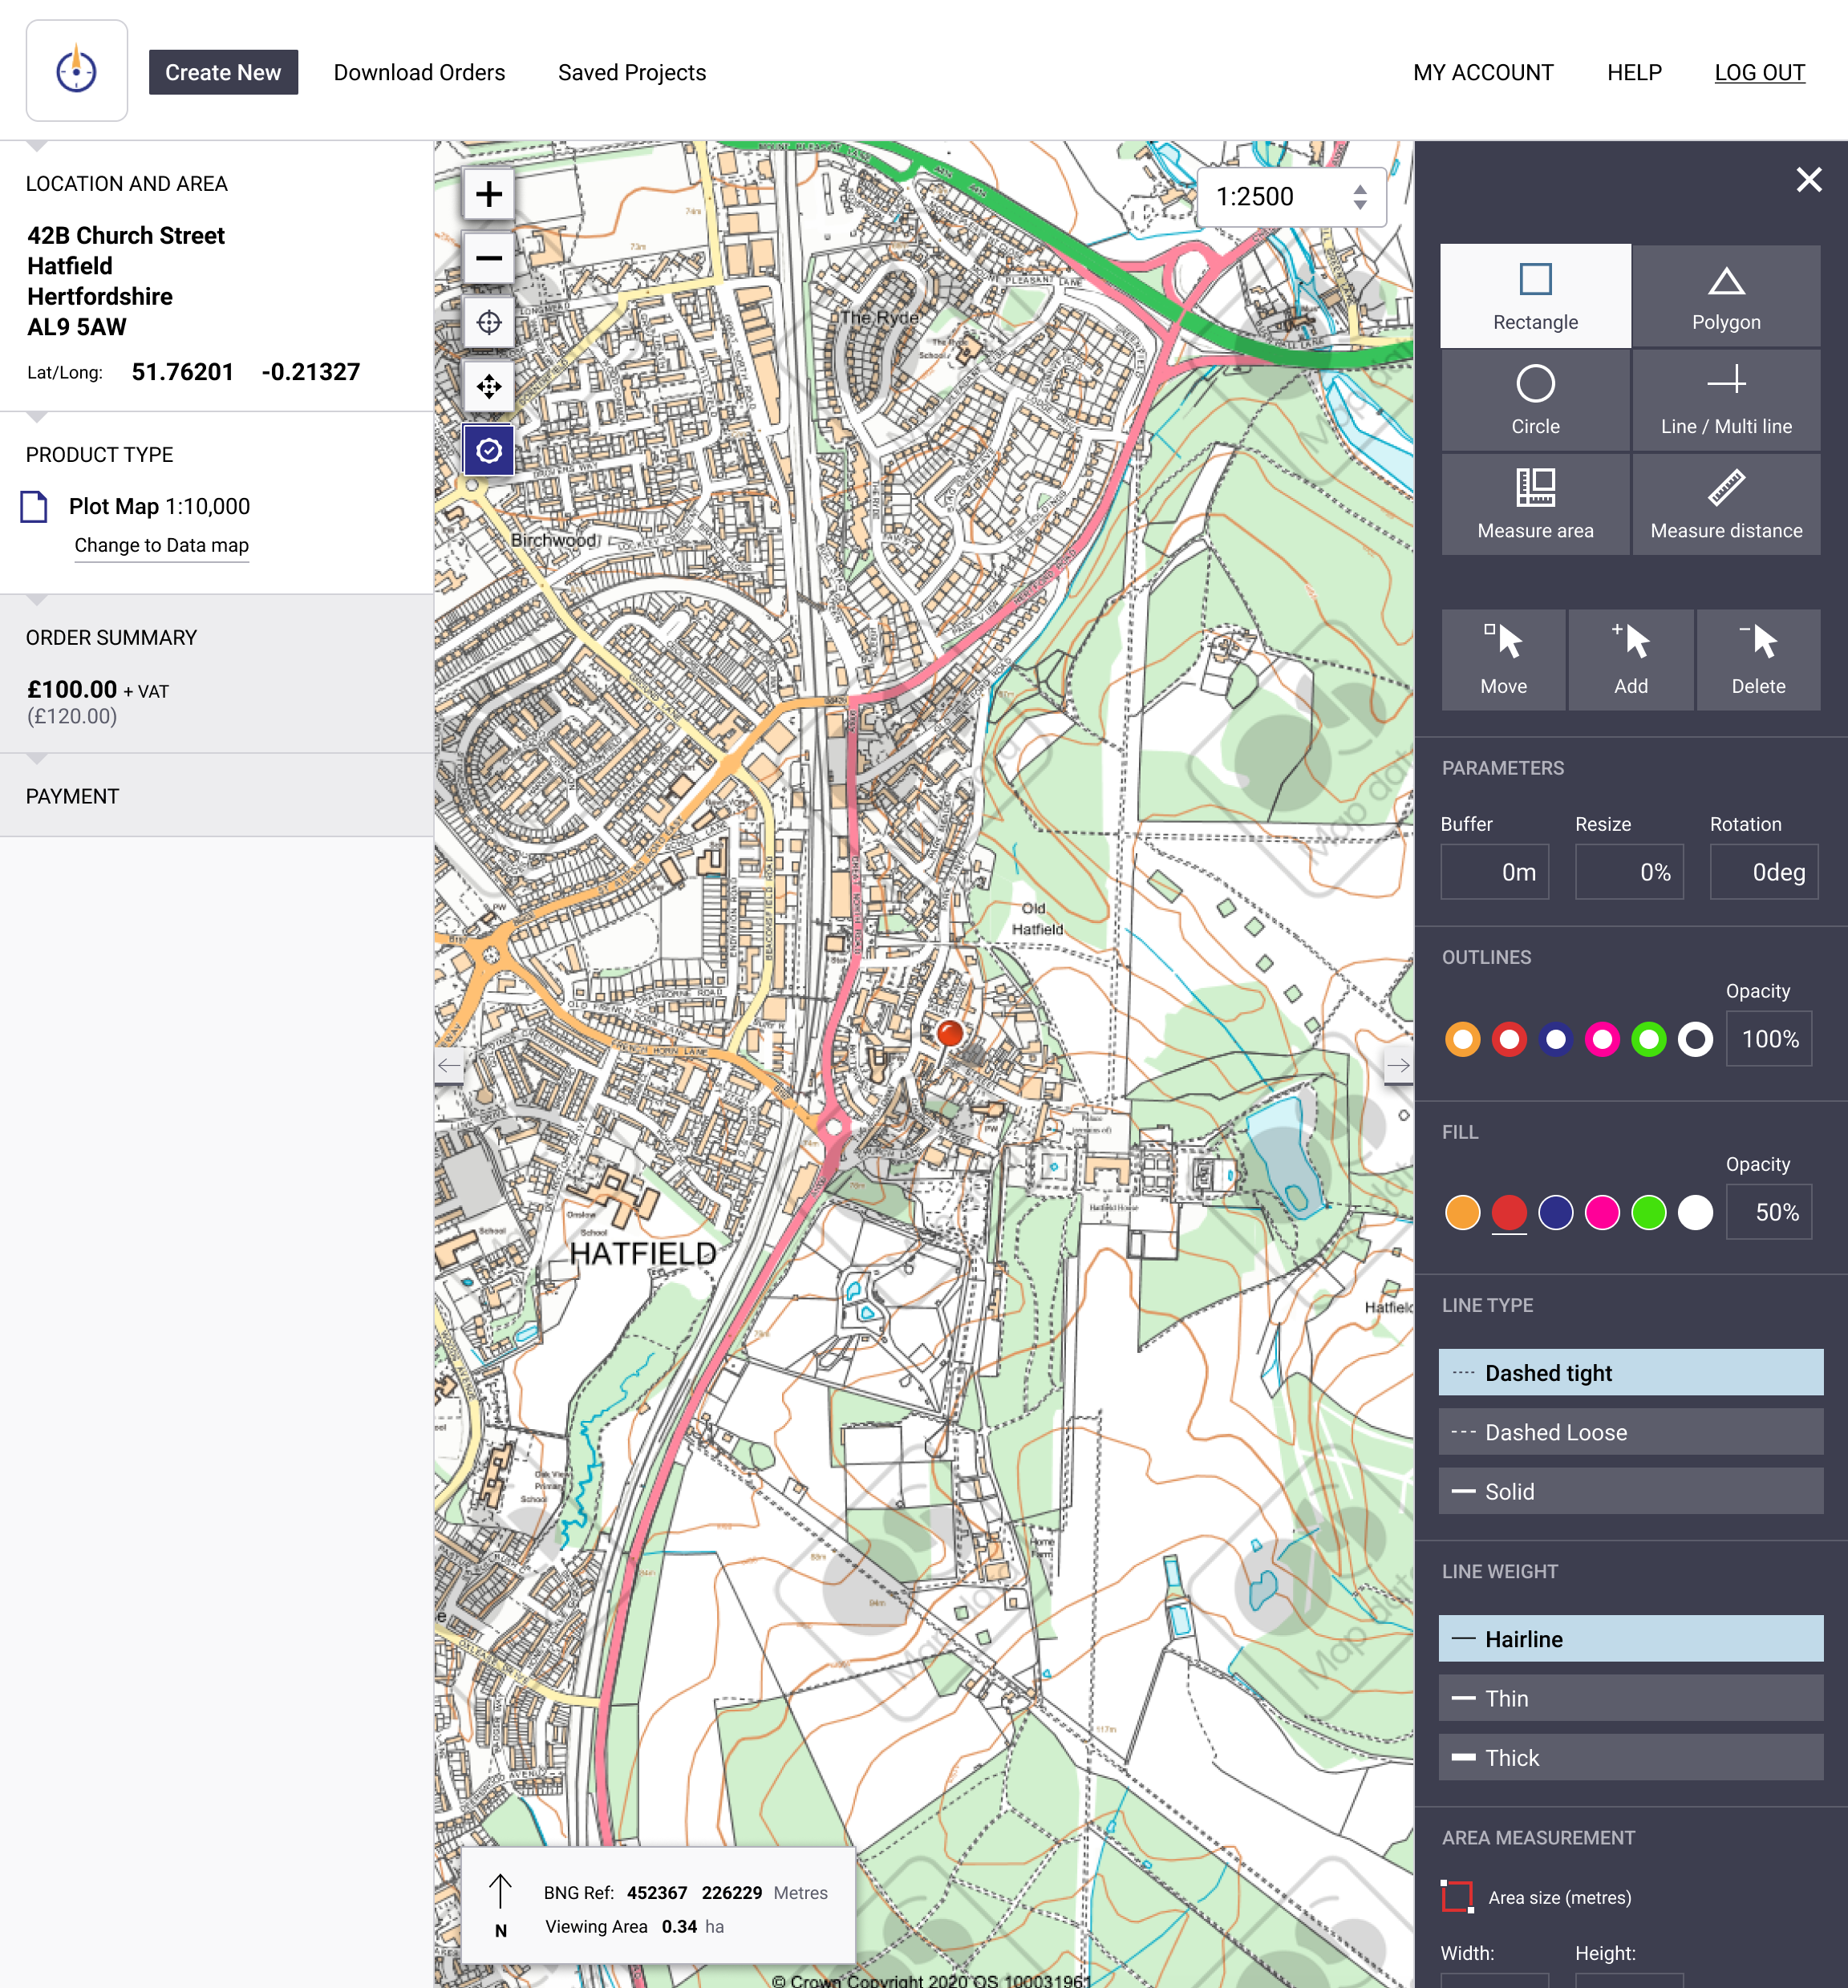The image size is (1848, 1988).
Task: Select the Dashed Loose line type
Action: [1629, 1432]
